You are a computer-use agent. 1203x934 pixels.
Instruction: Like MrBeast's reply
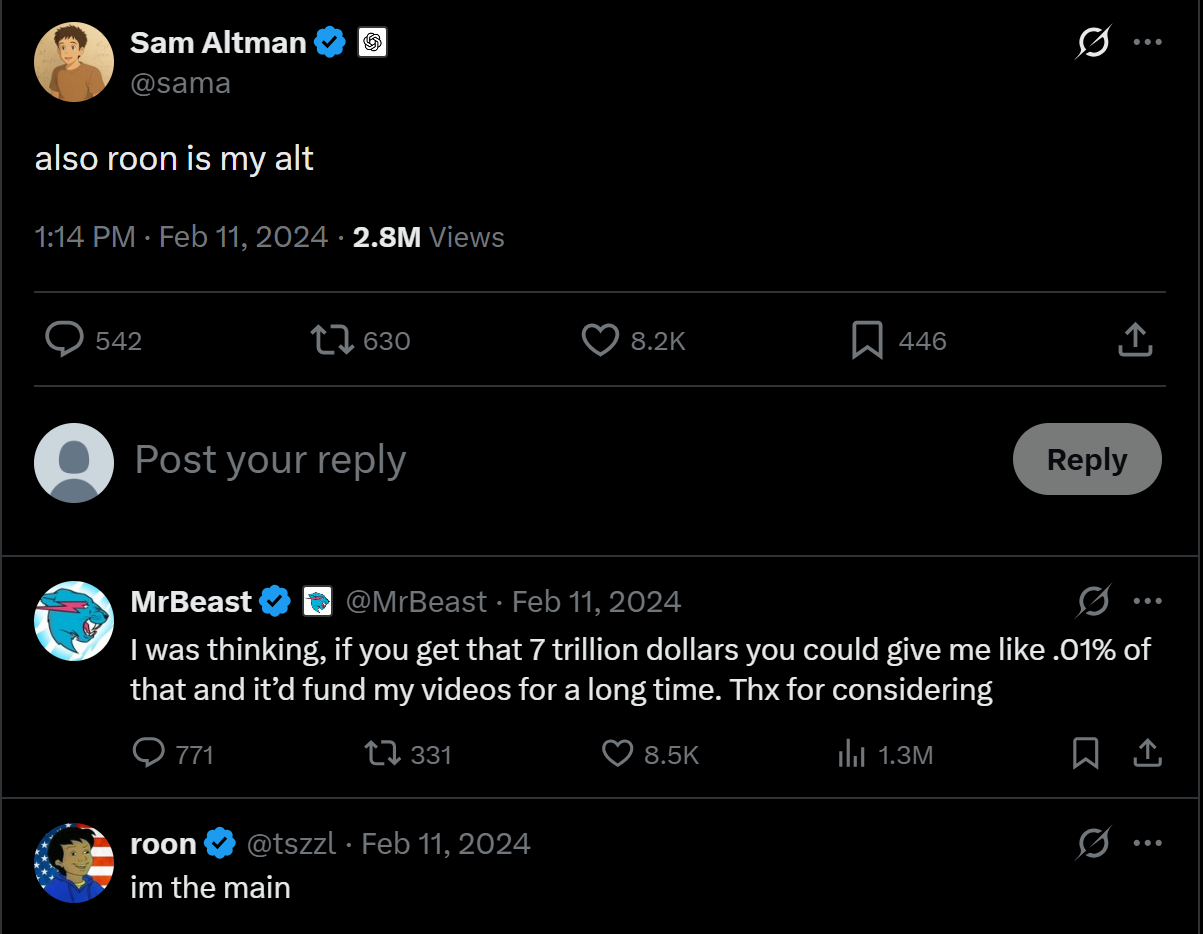617,753
